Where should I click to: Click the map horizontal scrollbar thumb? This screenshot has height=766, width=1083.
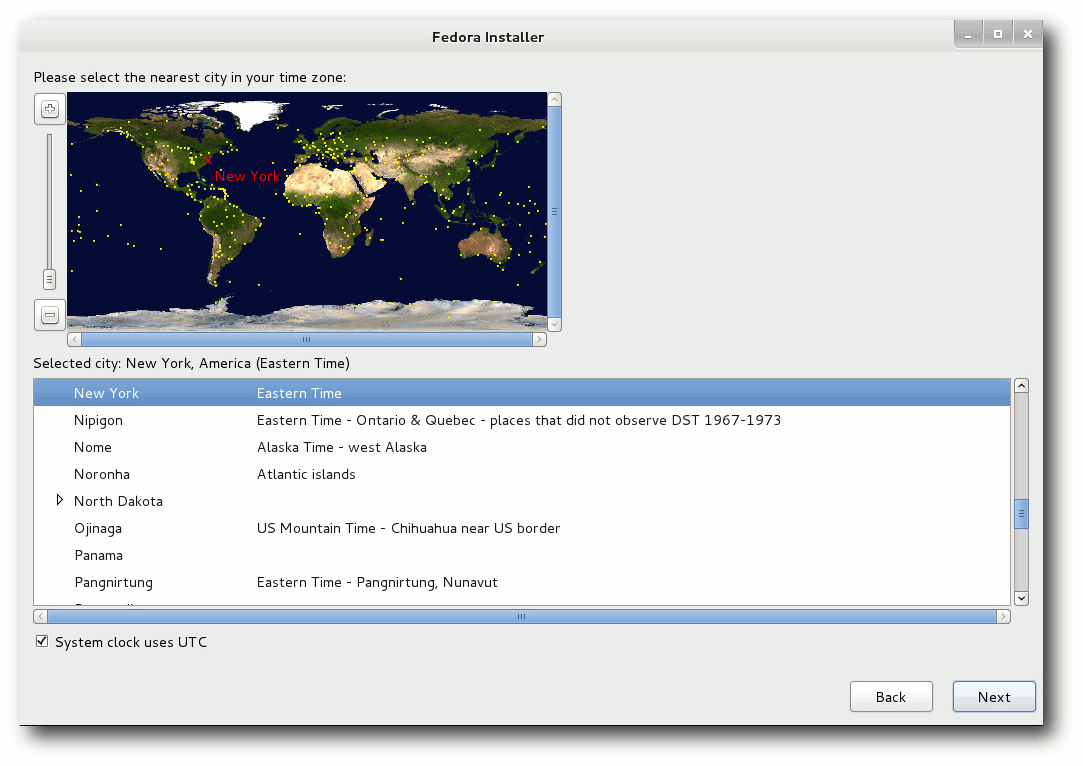(307, 339)
